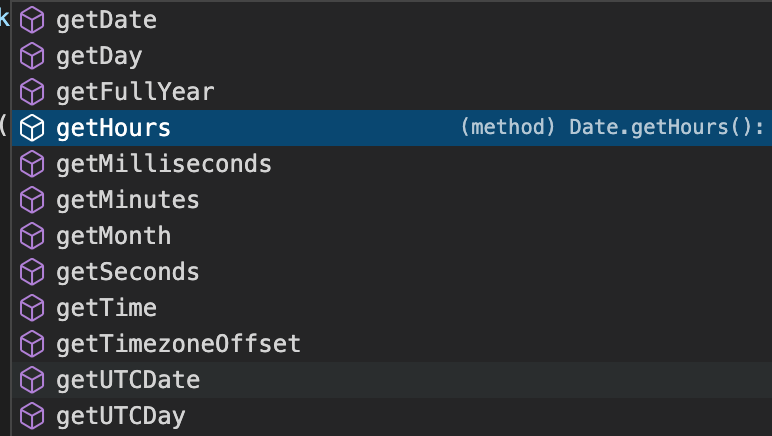
Task: Accept the highlighted getHours suggestion
Action: 392,128
